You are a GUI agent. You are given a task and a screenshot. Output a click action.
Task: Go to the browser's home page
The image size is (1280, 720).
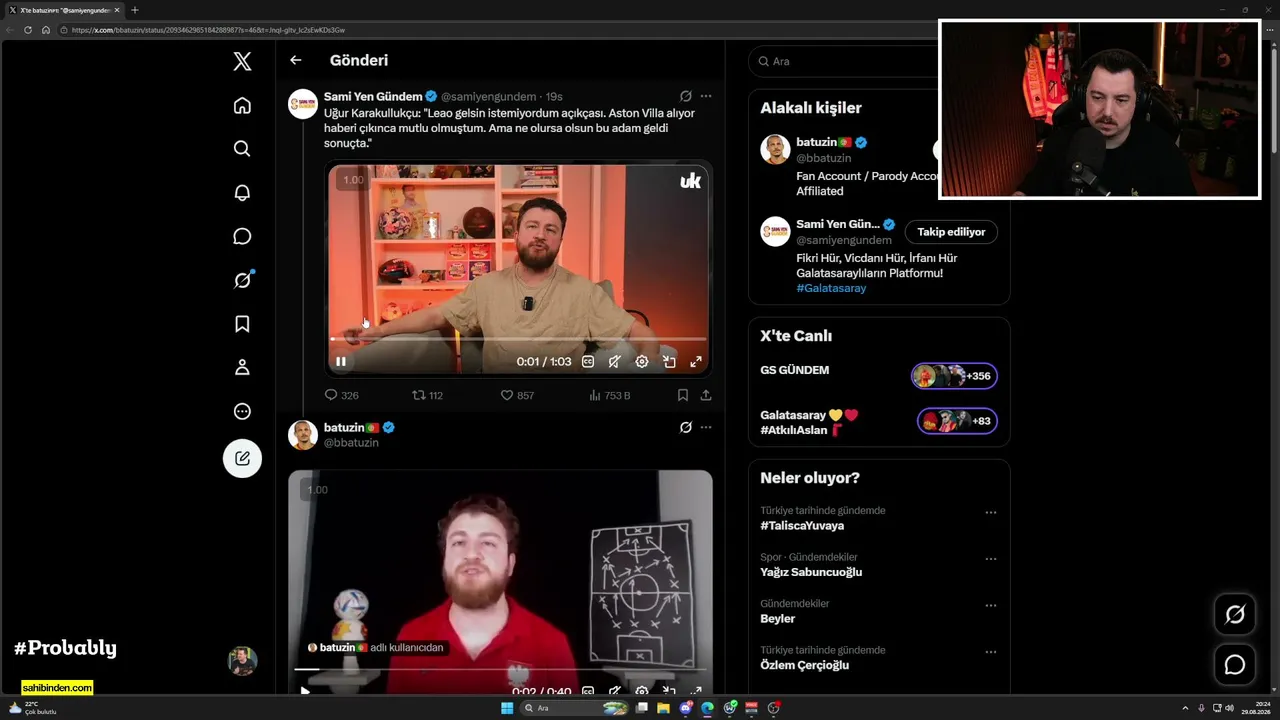pyautogui.click(x=46, y=30)
